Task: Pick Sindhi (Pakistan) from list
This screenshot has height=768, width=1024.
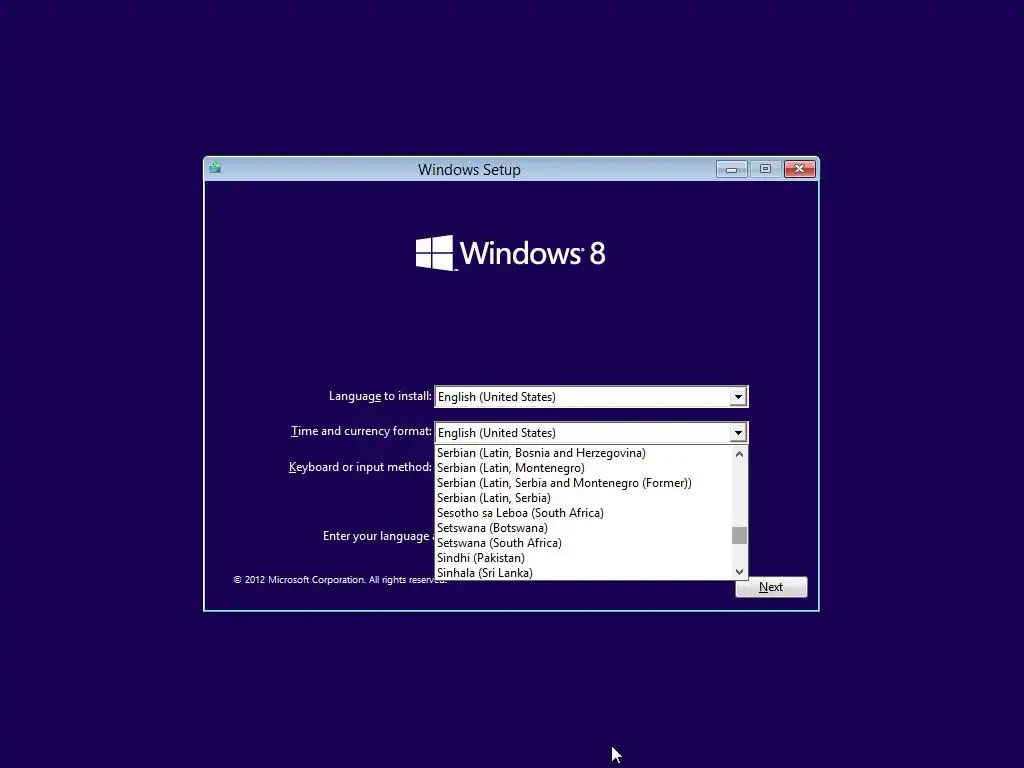Action: (584, 558)
